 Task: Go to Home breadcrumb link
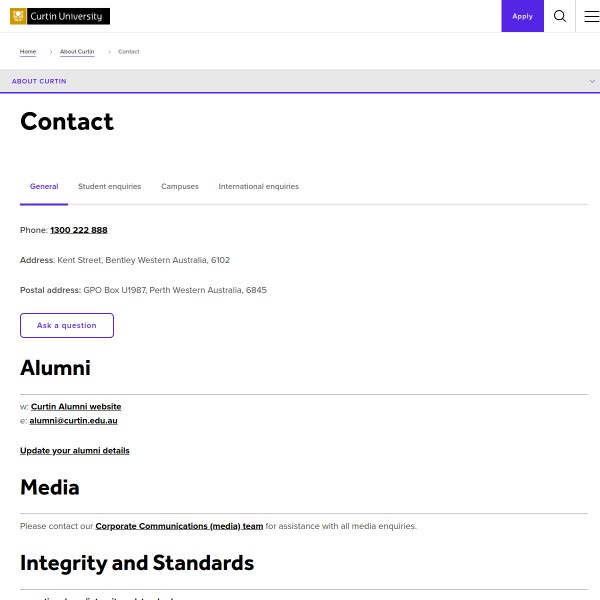click(x=28, y=51)
